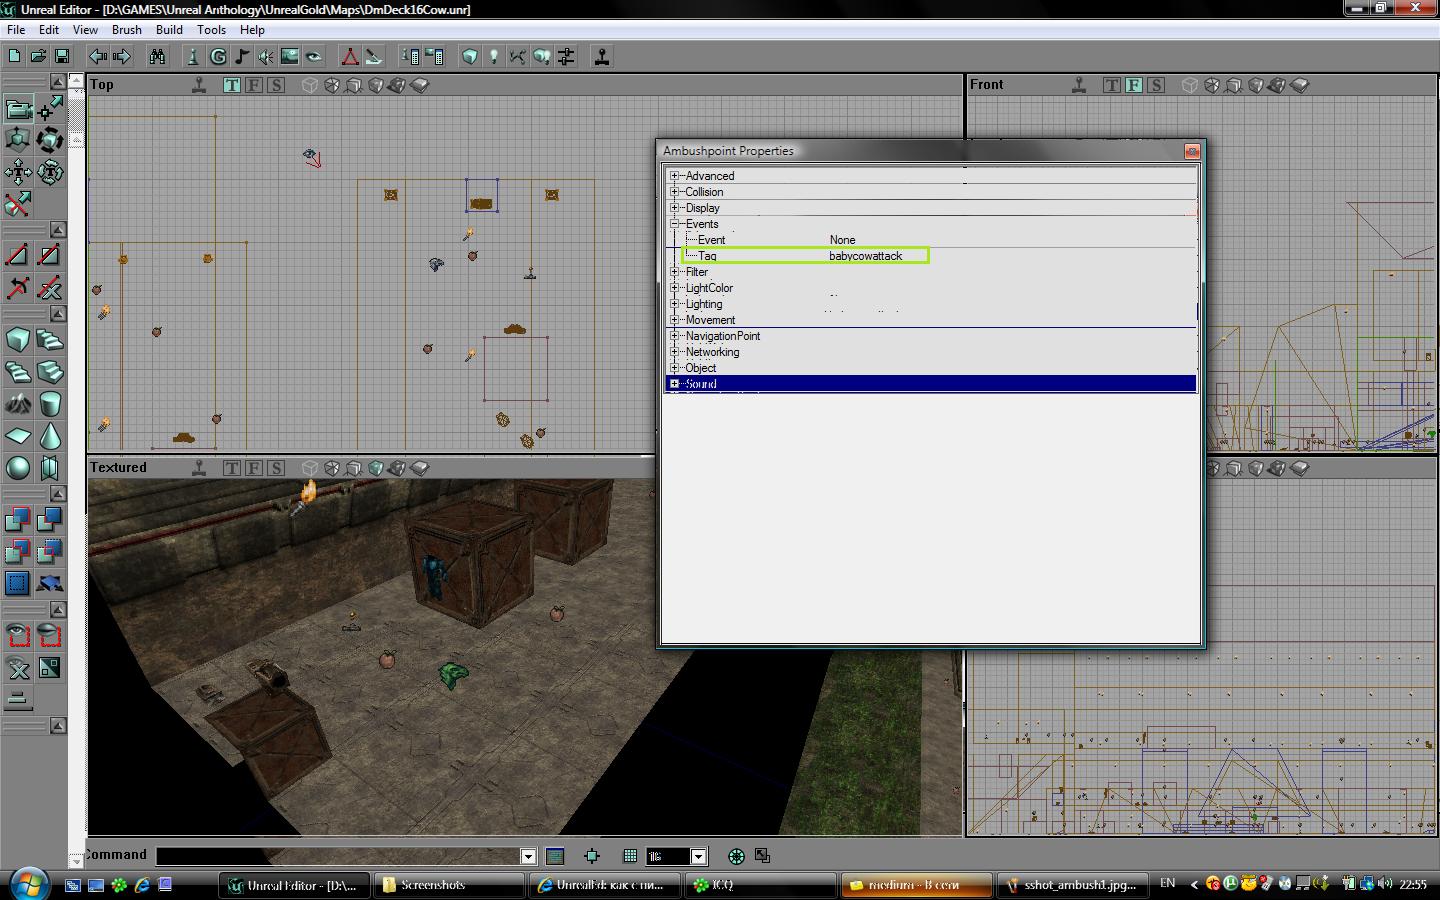Choose the Cylinder brush builder
This screenshot has height=900, width=1440.
[49, 404]
